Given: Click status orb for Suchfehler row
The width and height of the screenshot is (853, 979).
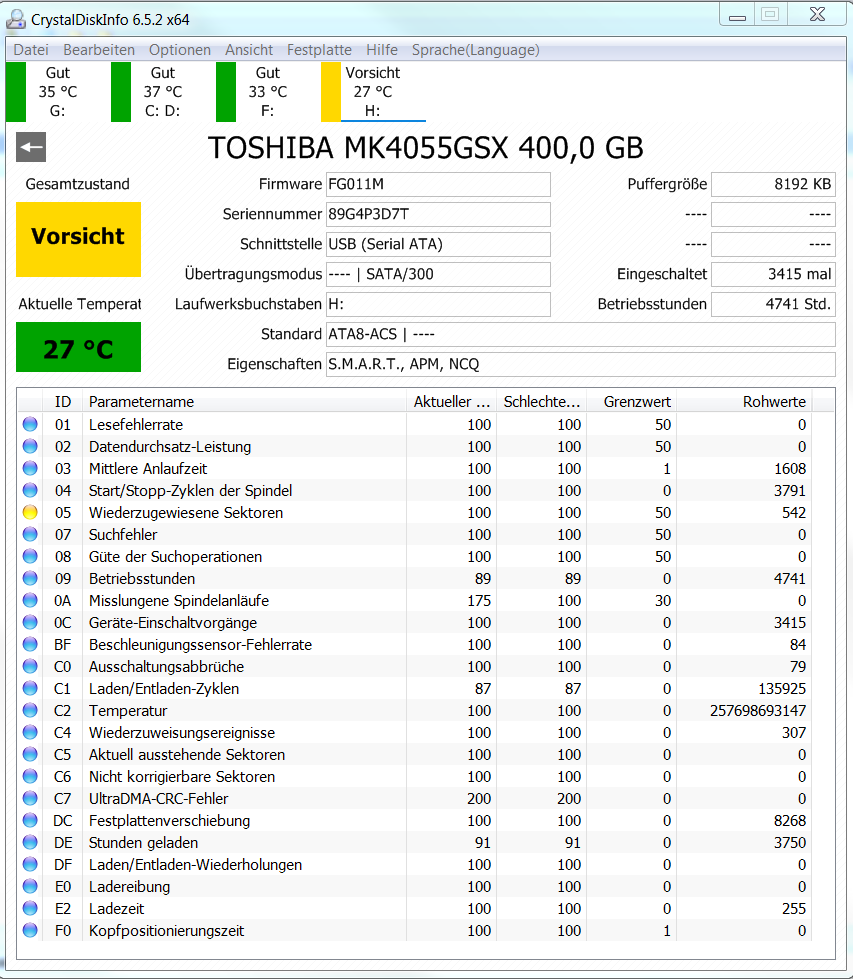Looking at the screenshot, I should [30, 534].
